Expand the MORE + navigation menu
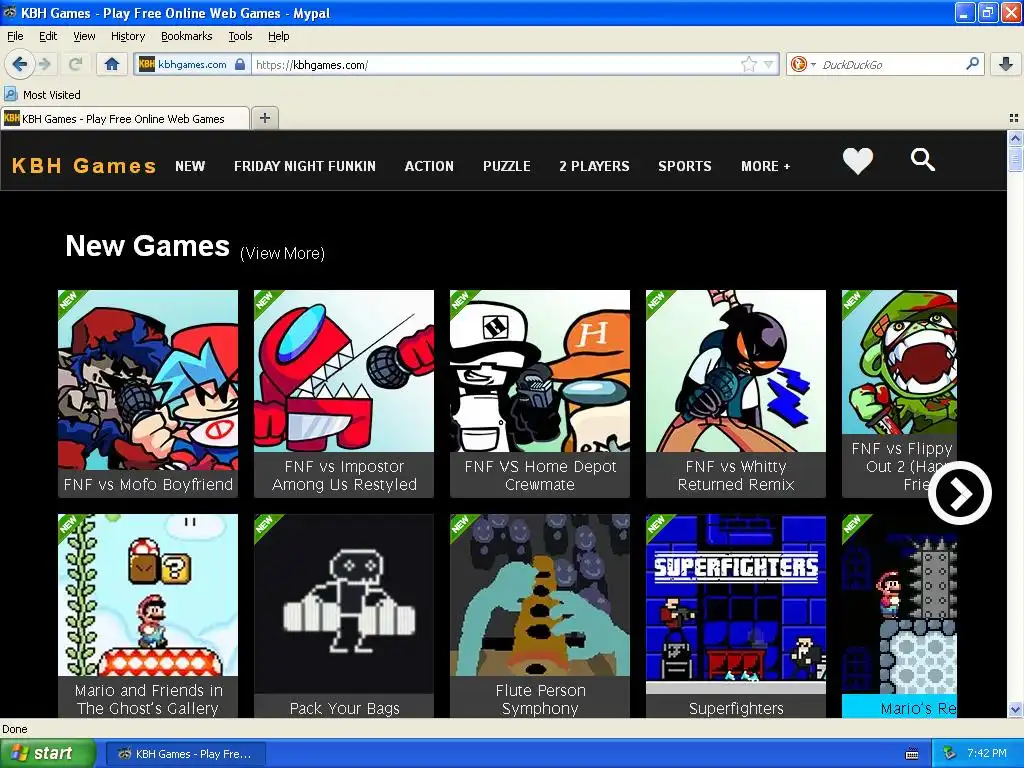This screenshot has height=768, width=1024. click(765, 166)
